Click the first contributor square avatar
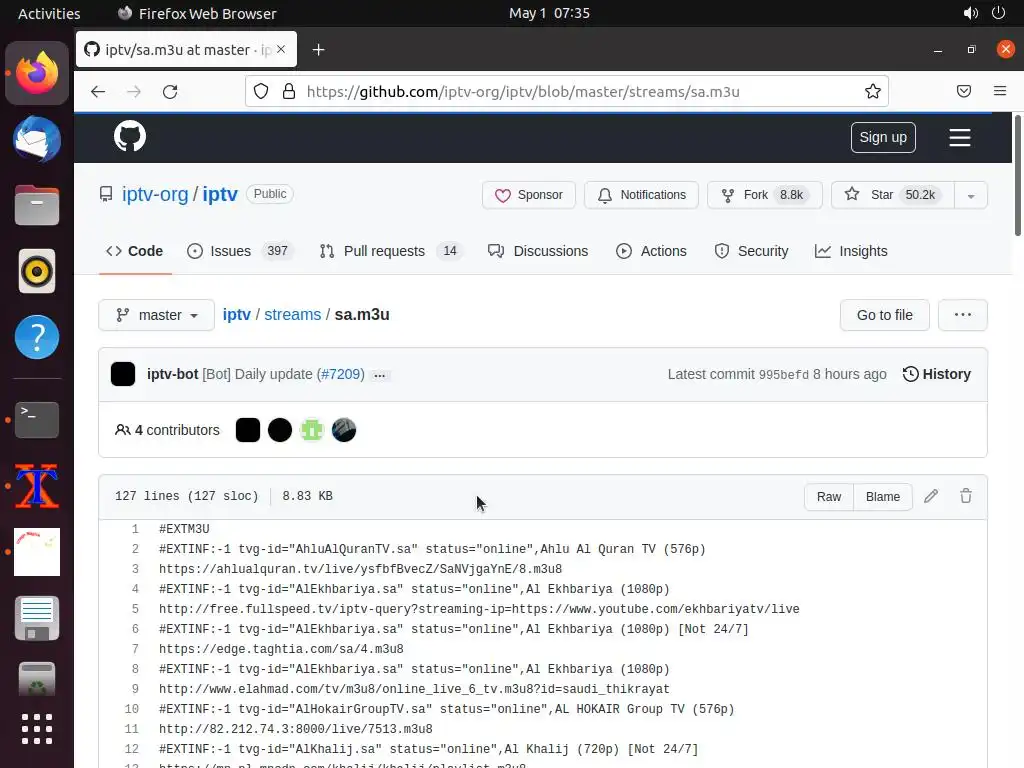1024x768 pixels. (248, 430)
